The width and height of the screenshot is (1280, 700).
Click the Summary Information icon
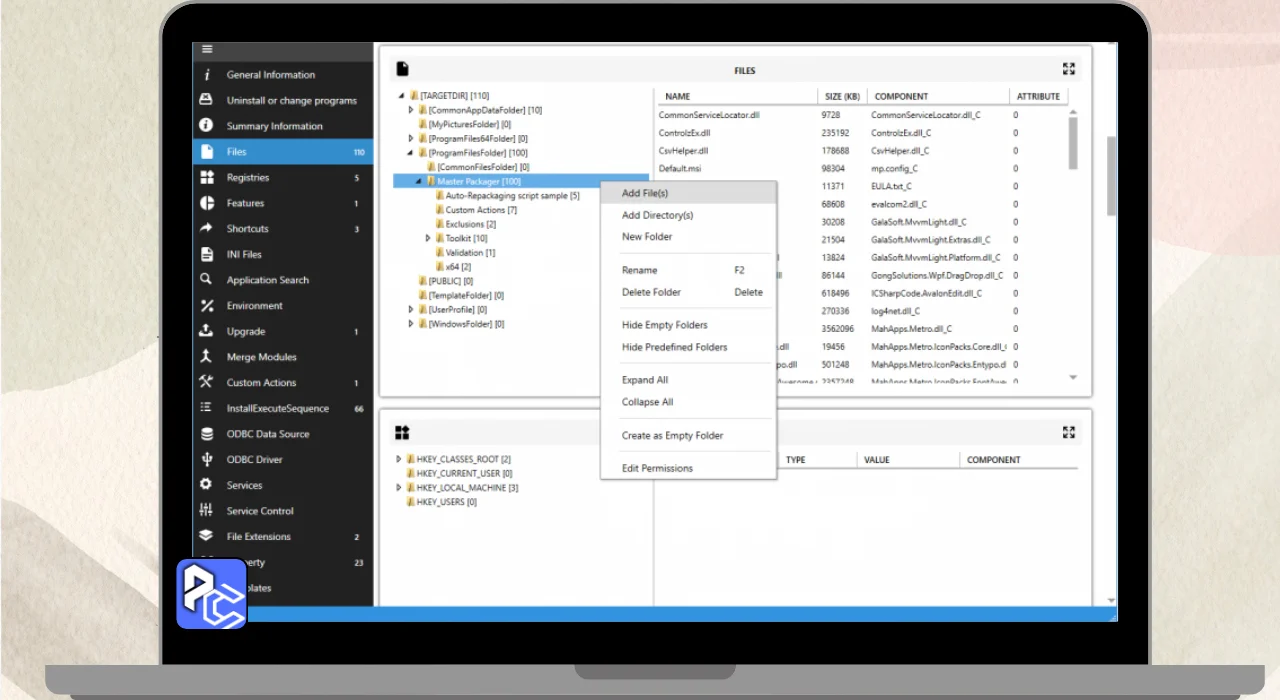[207, 126]
